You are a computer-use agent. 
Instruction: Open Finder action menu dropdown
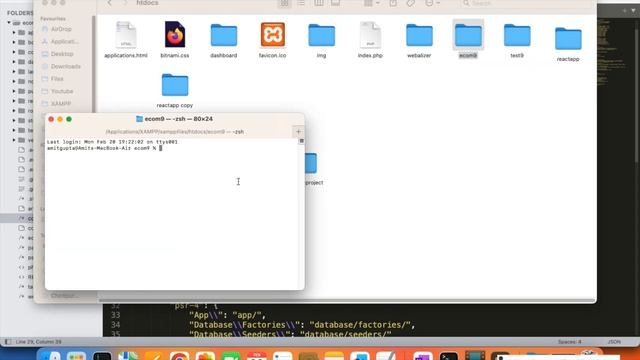pyautogui.click(x=432, y=3)
